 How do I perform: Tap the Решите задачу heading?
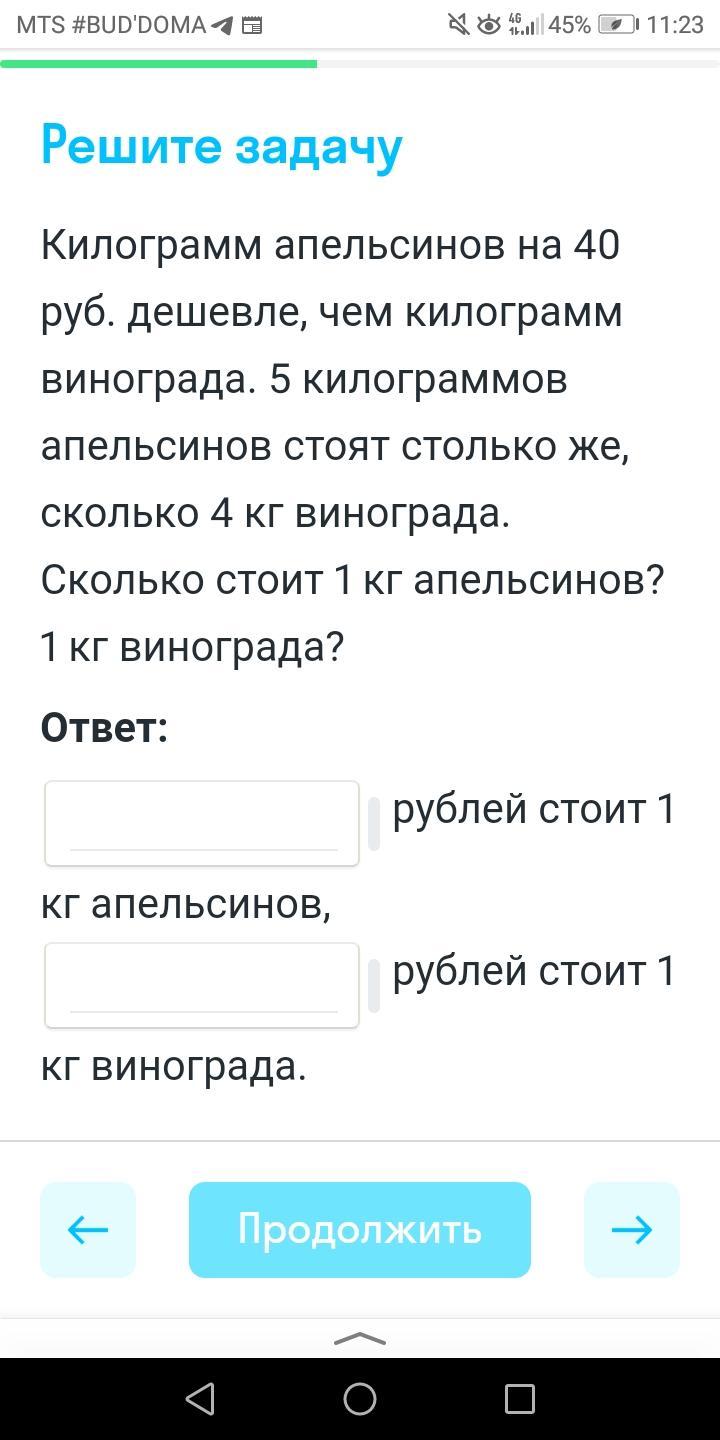[x=221, y=146]
